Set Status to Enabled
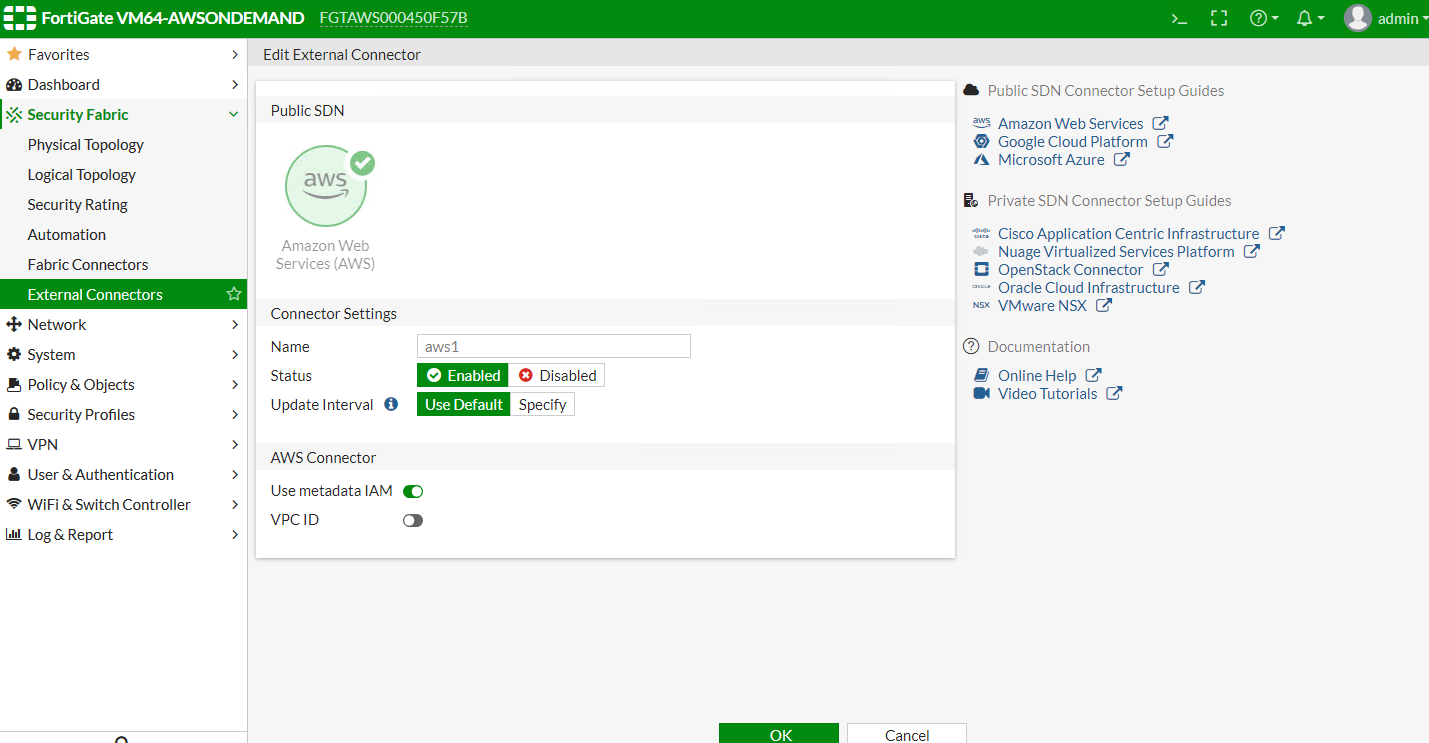The image size is (1429, 743). click(463, 375)
